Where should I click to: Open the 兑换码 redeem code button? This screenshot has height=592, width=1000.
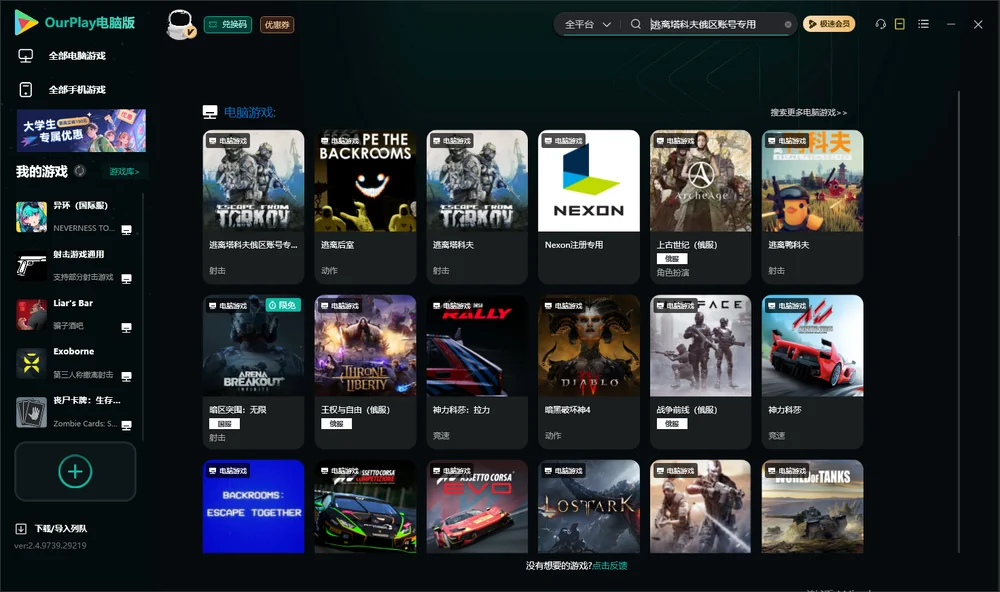tap(228, 25)
